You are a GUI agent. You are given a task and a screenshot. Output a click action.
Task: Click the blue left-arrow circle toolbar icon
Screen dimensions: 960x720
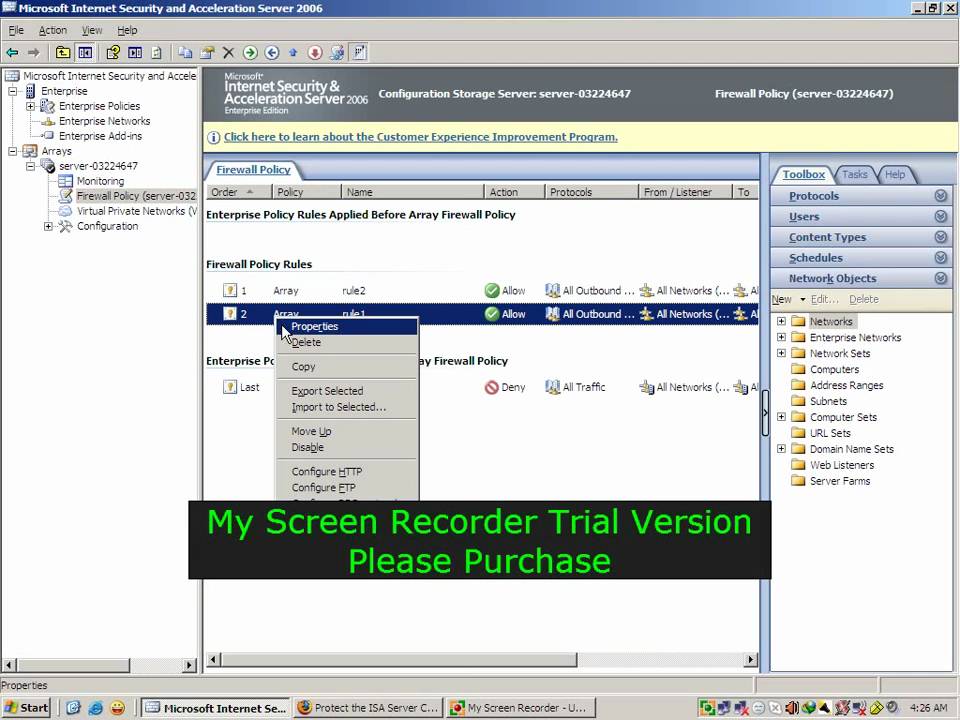(272, 53)
